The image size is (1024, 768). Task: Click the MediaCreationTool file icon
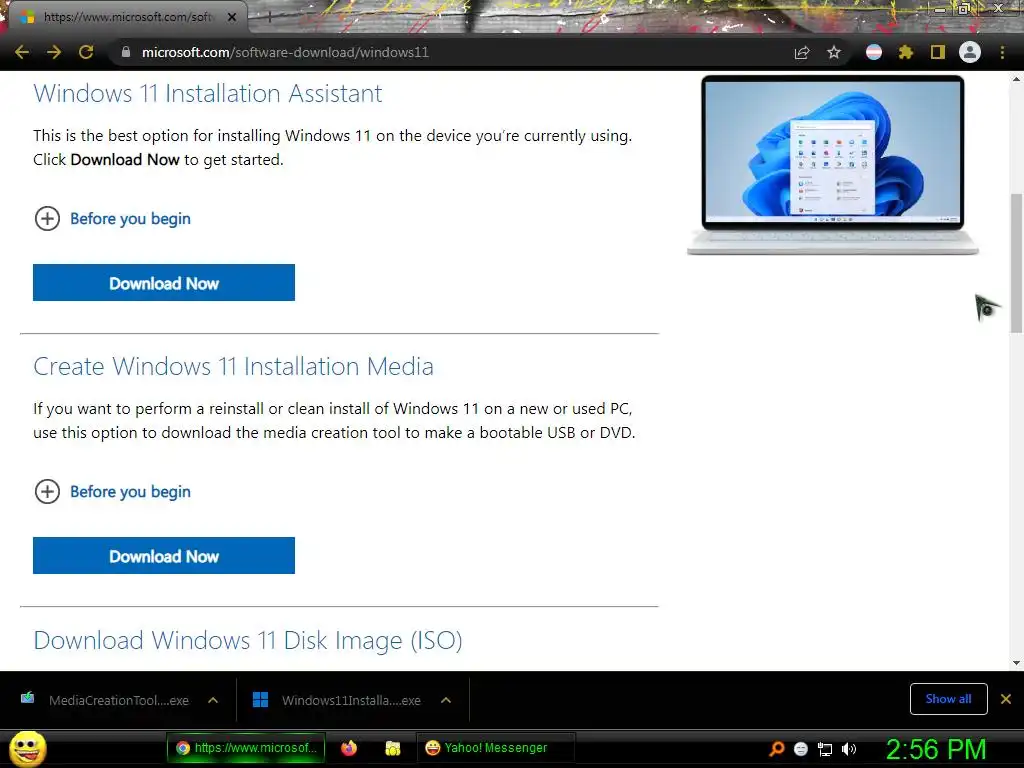(27, 698)
